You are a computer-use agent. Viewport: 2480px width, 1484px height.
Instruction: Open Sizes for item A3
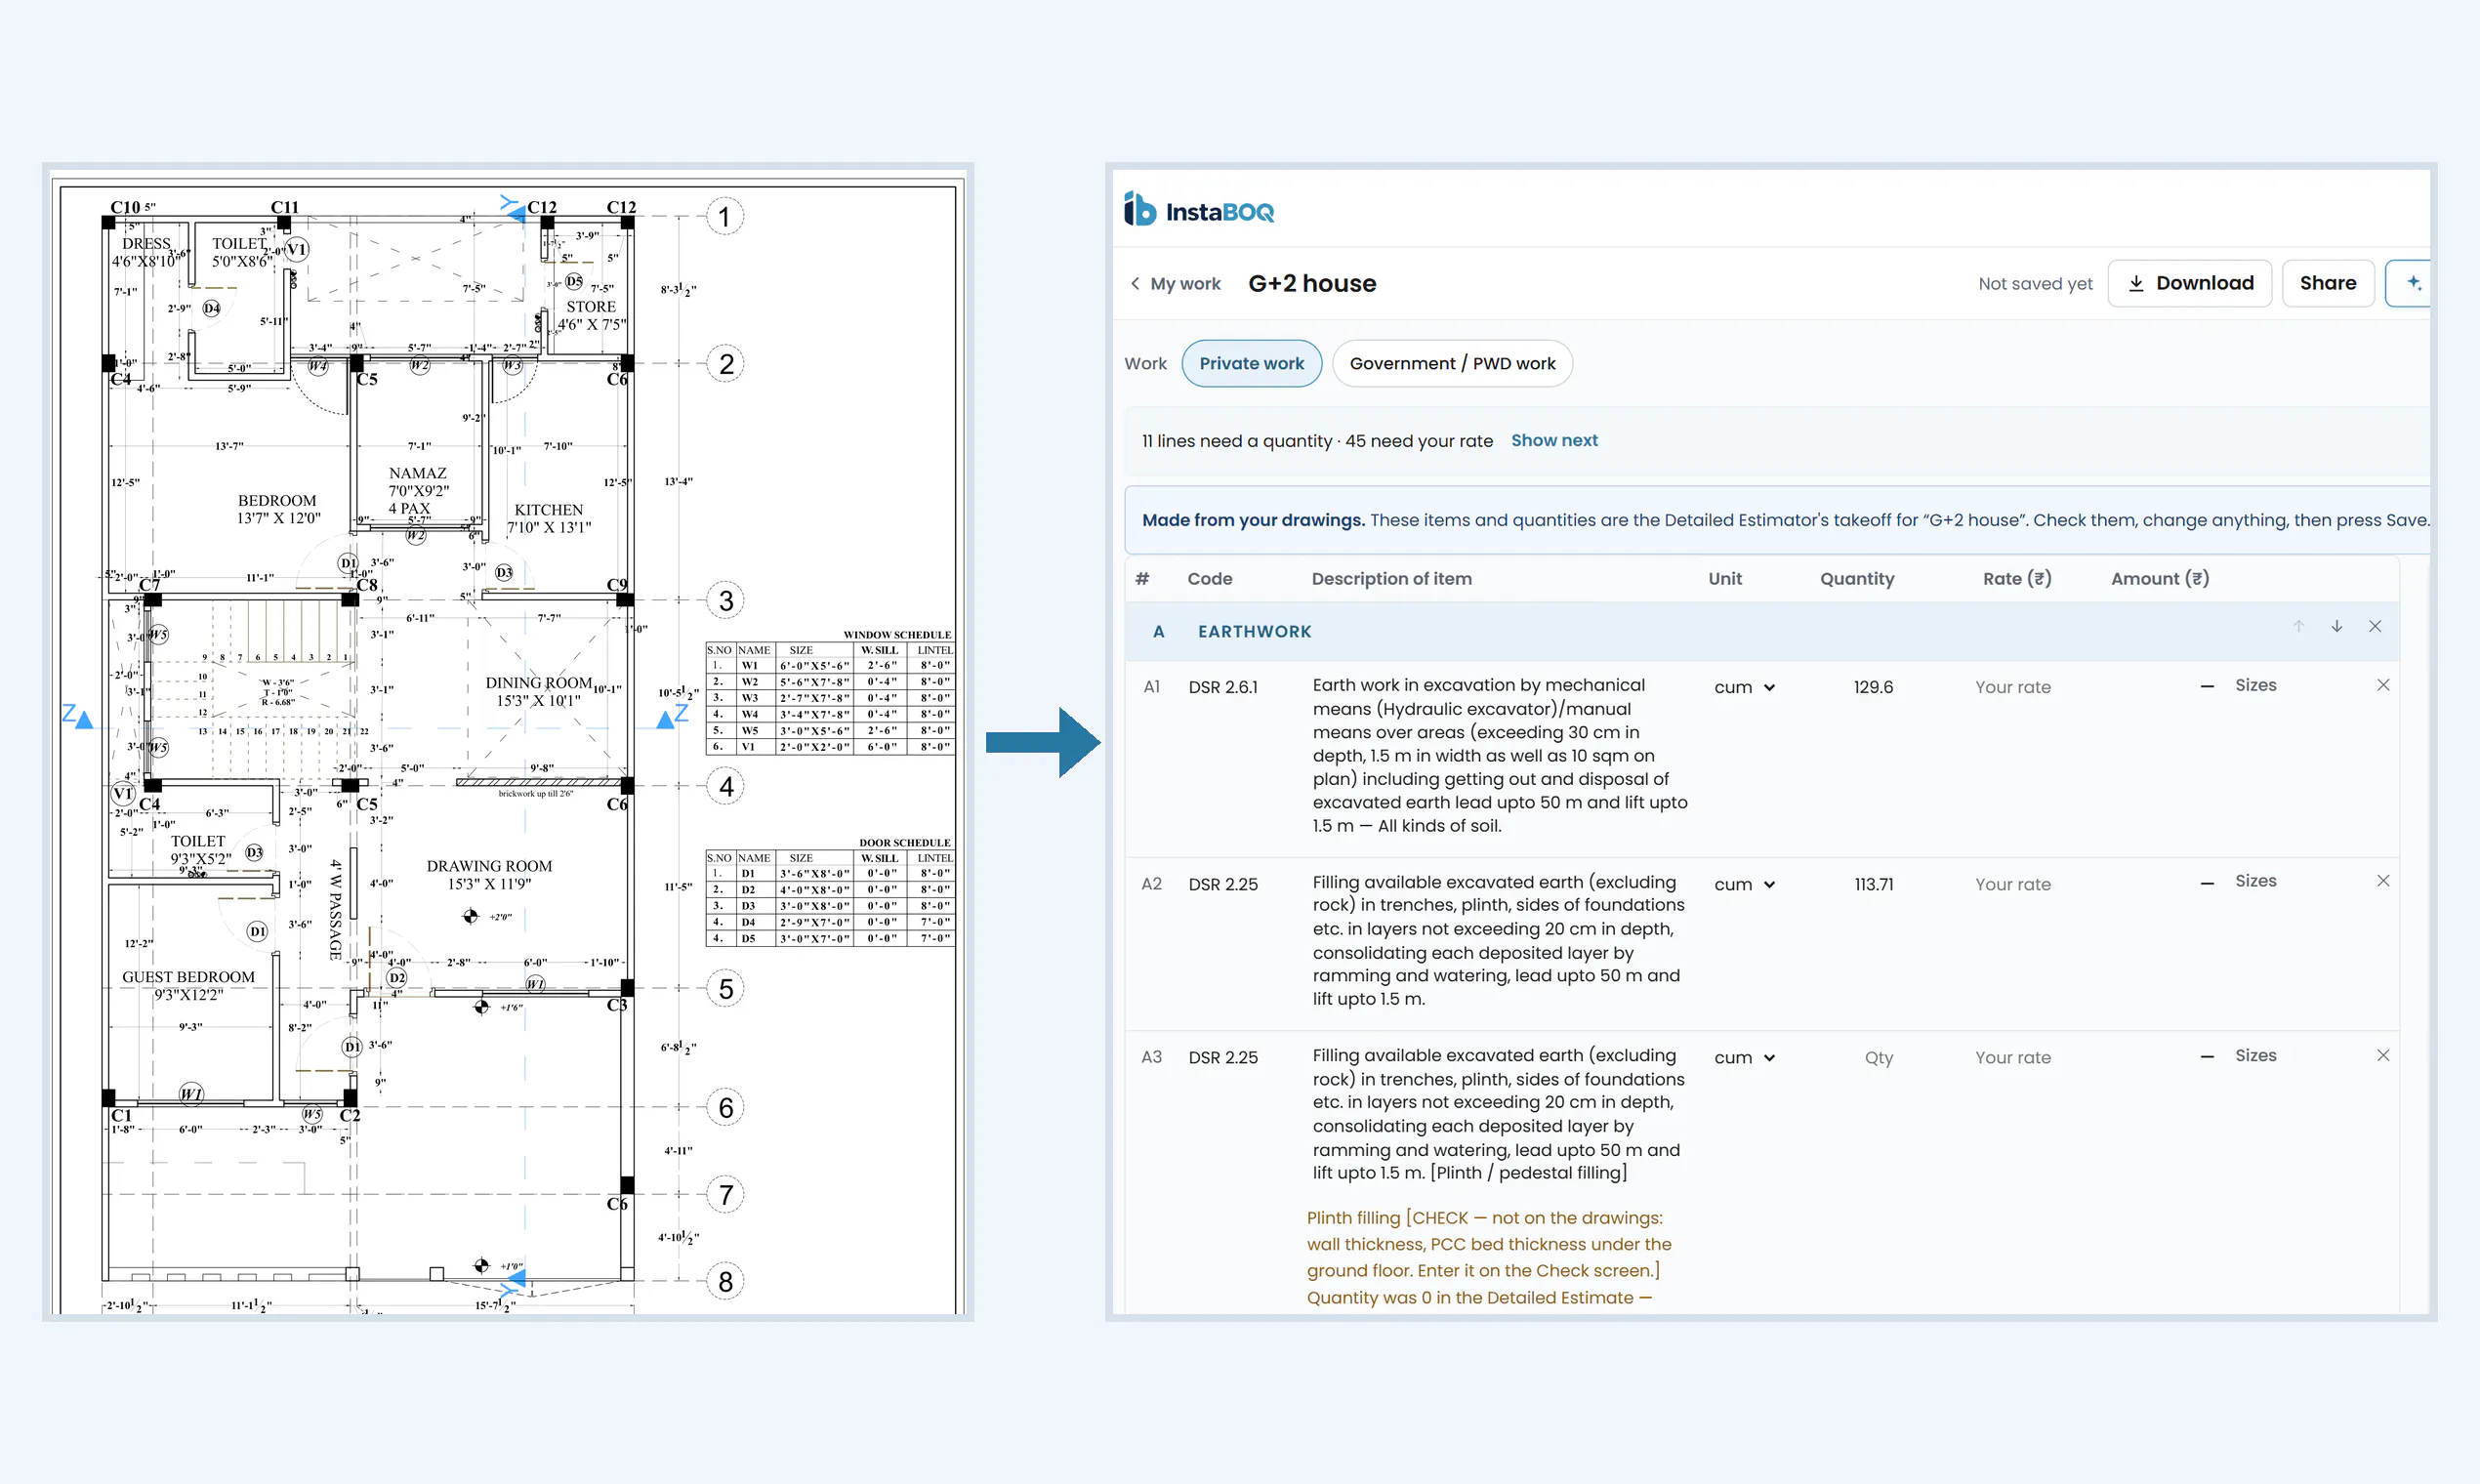coord(2255,1055)
